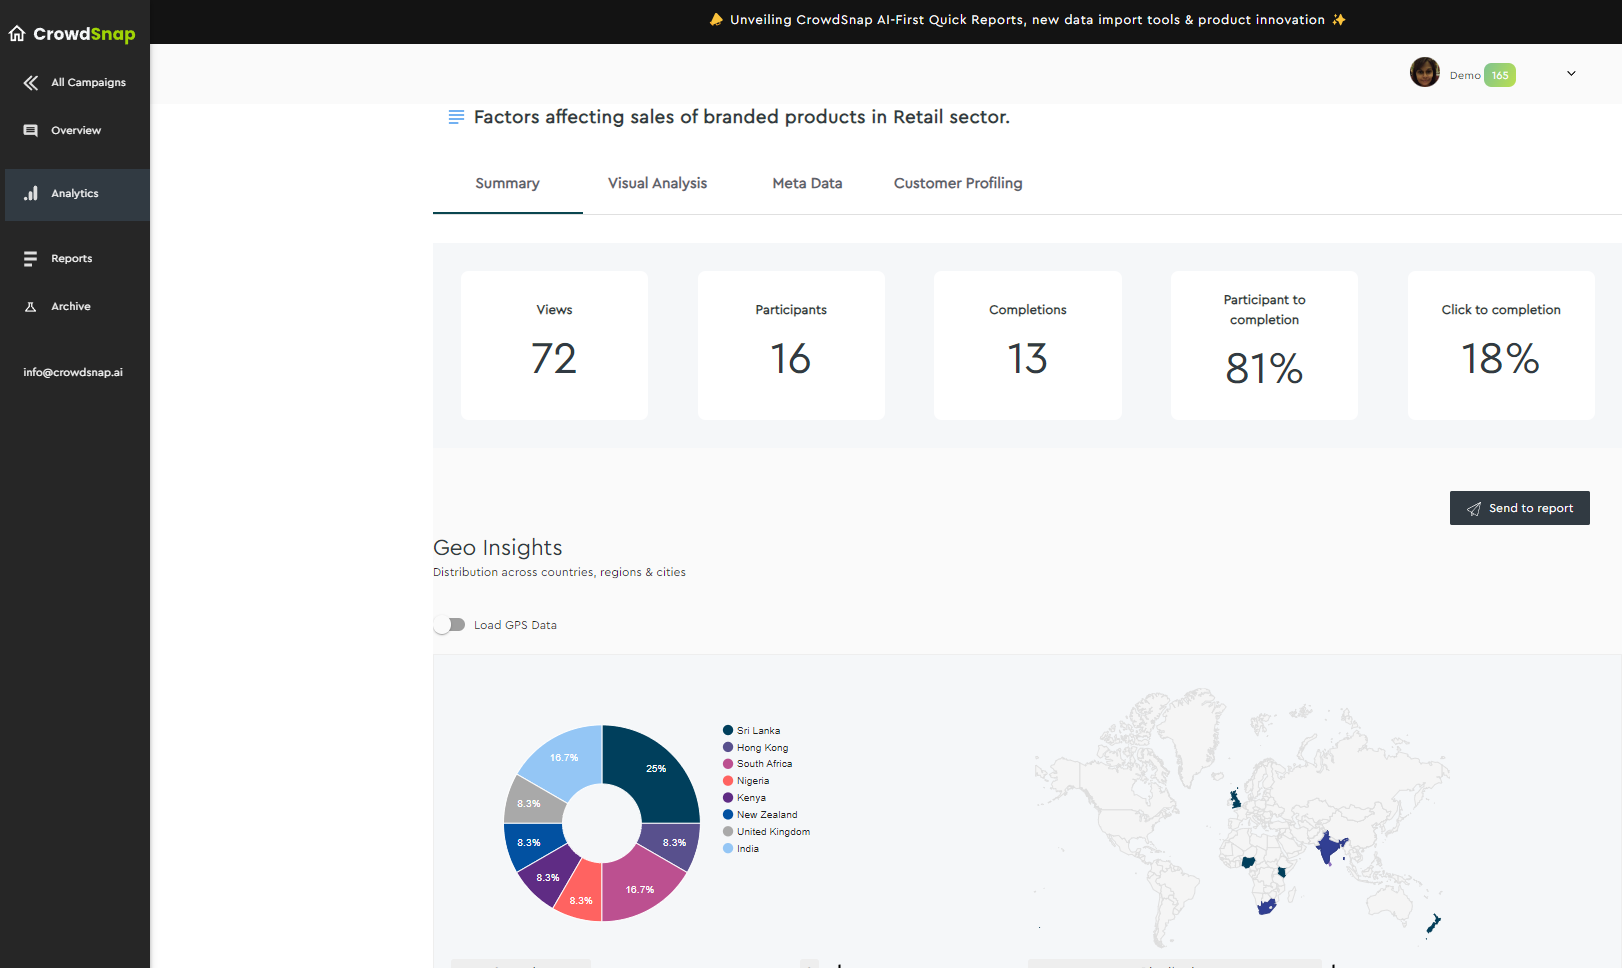1622x968 pixels.
Task: Open the Customer Profiling tab
Action: coord(958,183)
